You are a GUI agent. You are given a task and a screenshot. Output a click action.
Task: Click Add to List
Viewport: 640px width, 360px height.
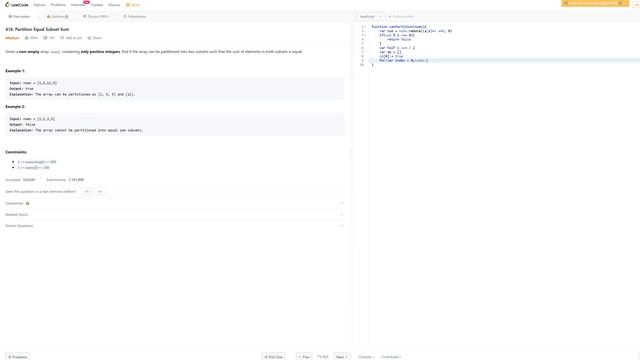pyautogui.click(x=71, y=38)
